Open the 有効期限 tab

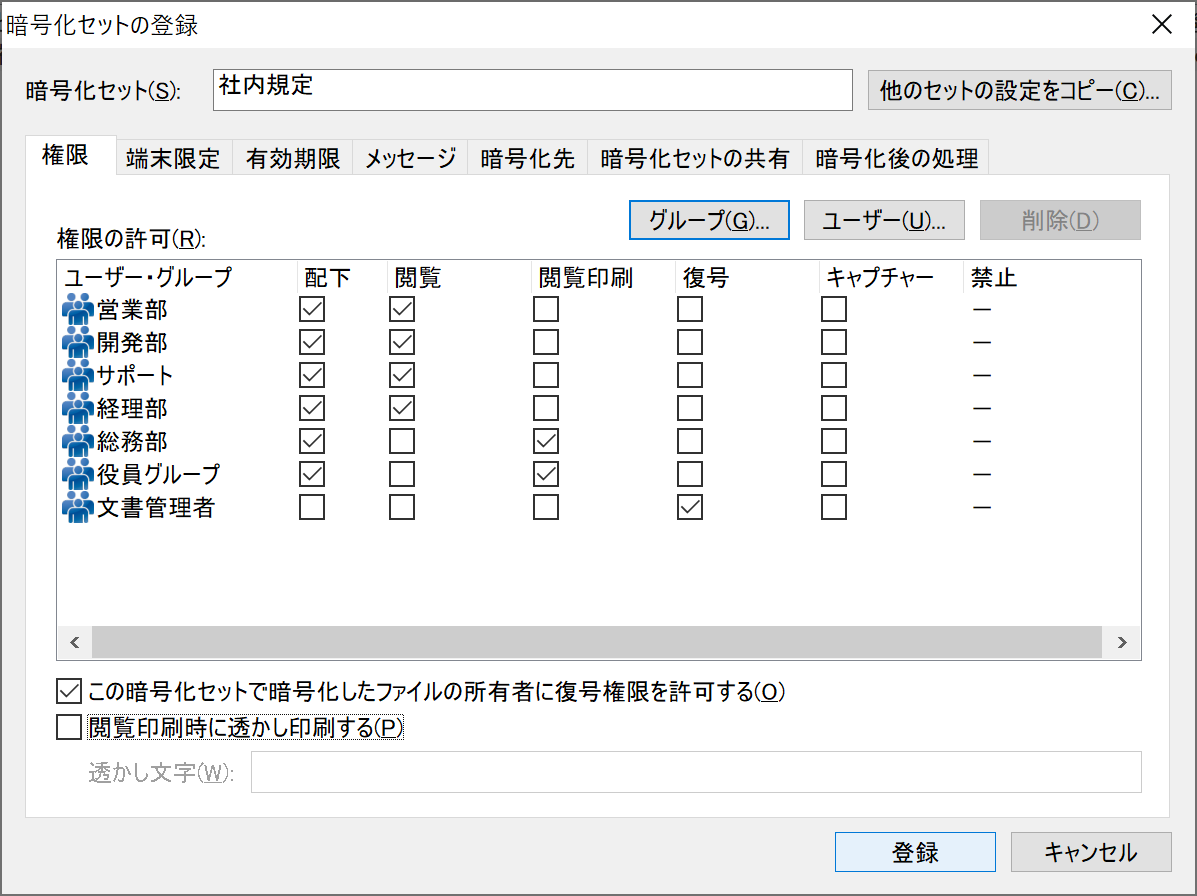(x=293, y=158)
